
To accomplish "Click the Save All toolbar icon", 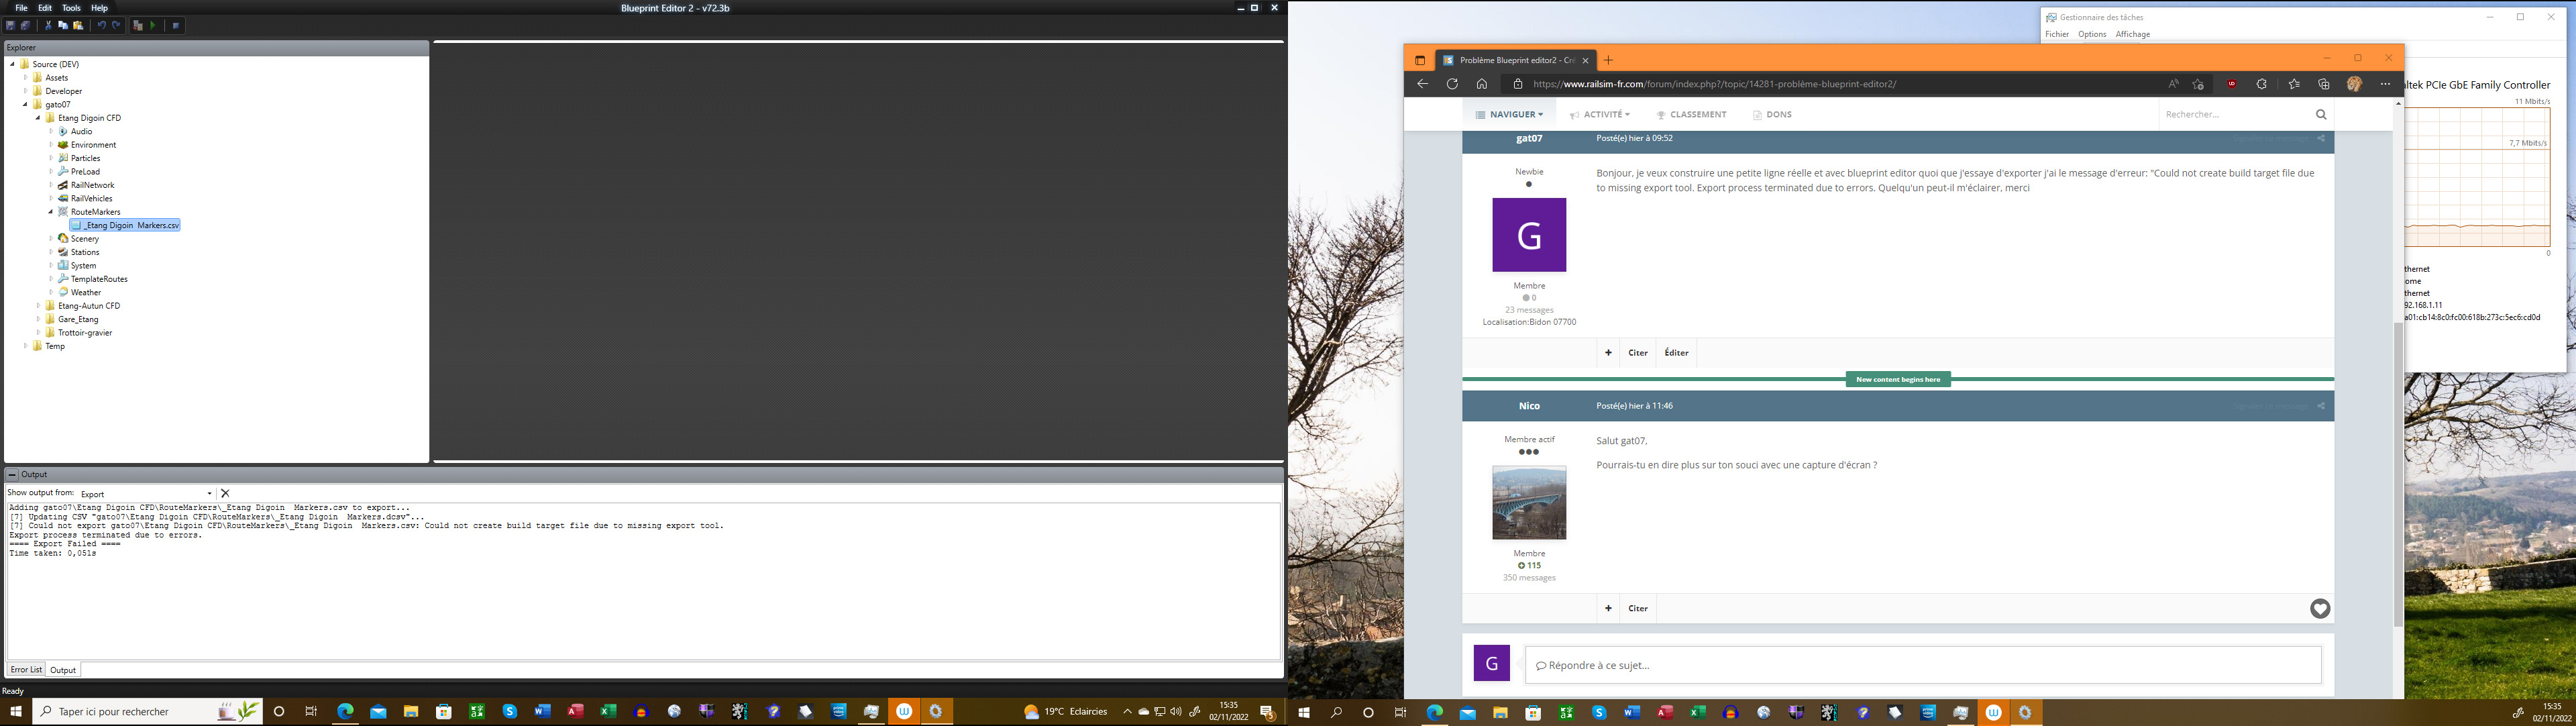I will pyautogui.click(x=26, y=25).
